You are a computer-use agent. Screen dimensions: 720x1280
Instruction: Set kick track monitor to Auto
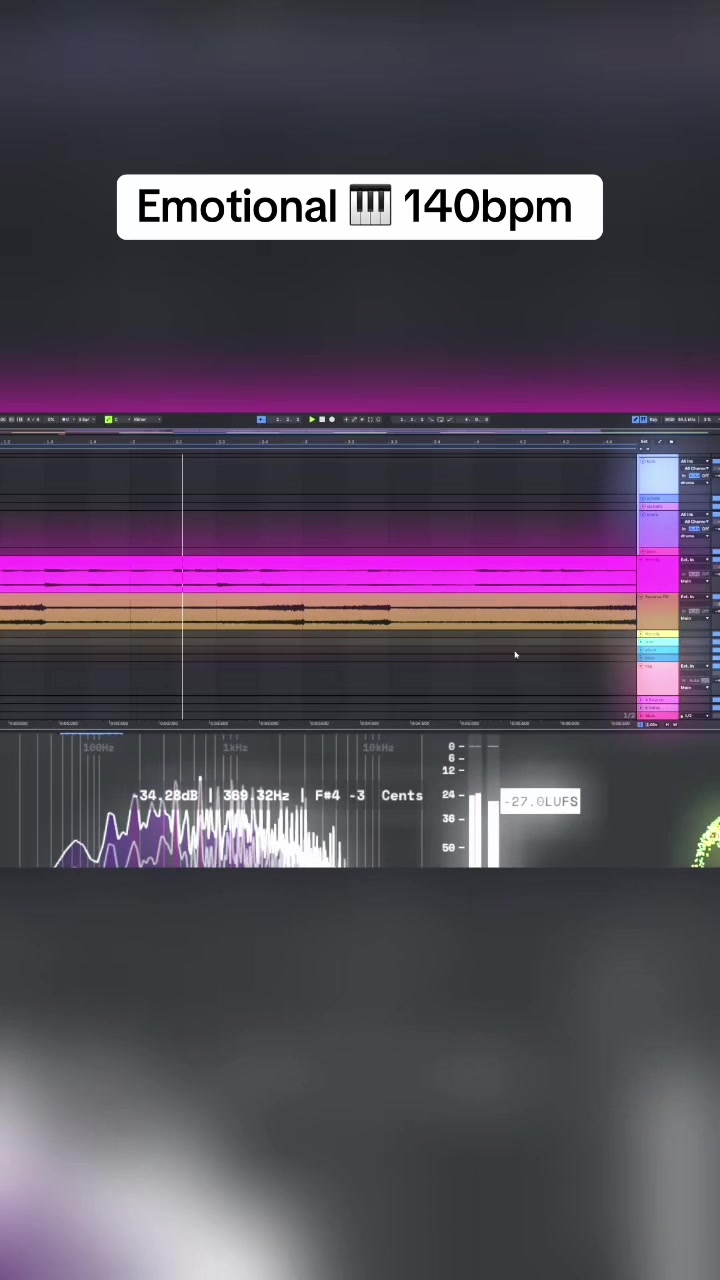(694, 476)
